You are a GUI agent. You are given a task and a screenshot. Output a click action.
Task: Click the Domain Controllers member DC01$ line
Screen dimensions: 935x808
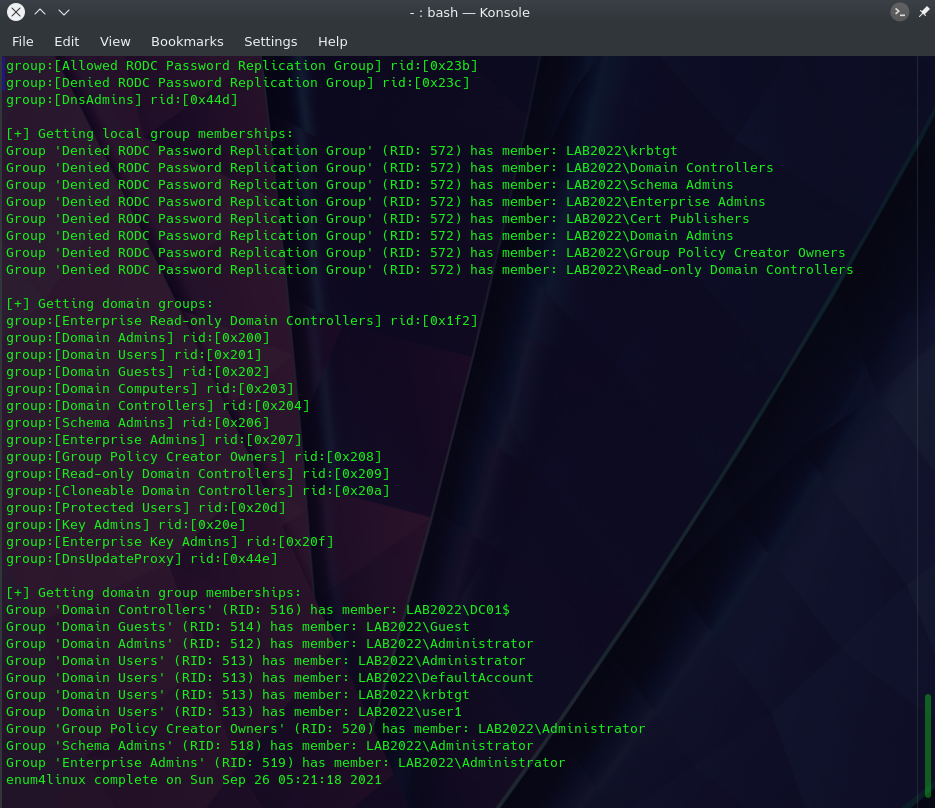coord(258,609)
